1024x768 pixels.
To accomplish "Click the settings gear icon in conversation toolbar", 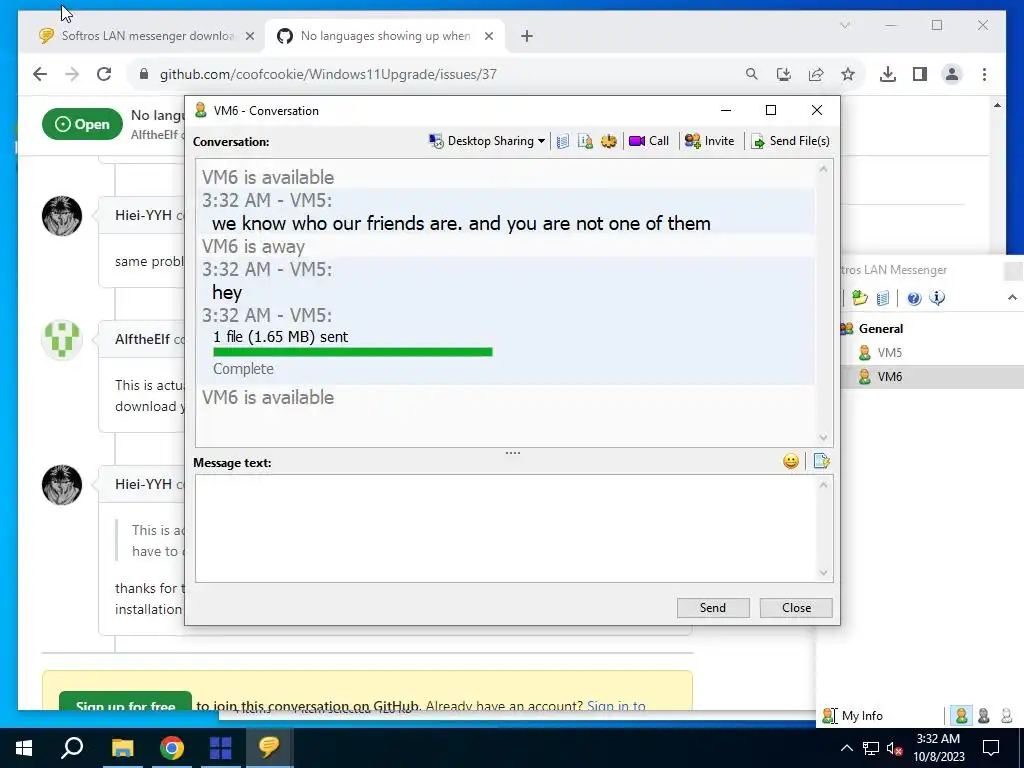I will pos(609,141).
